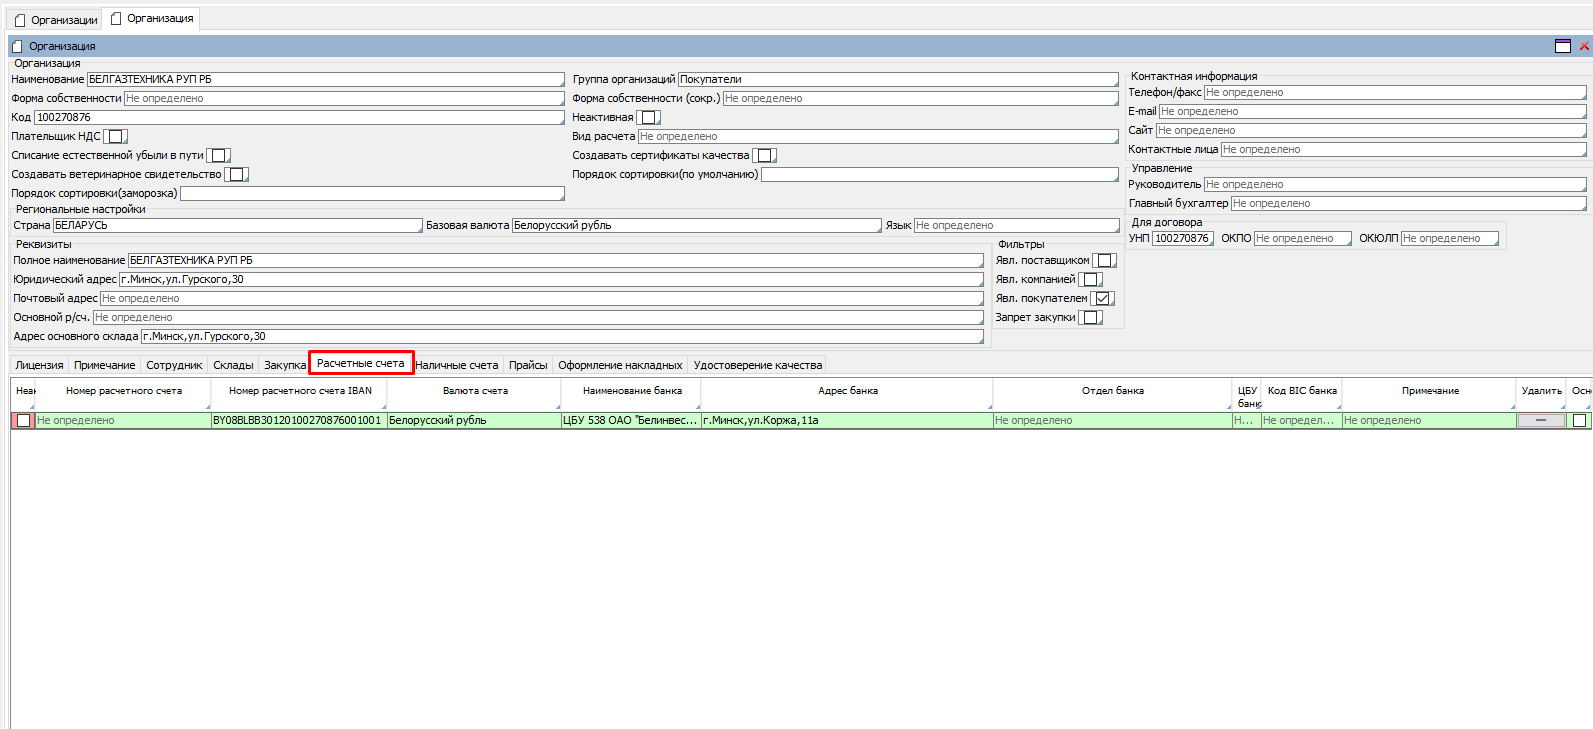Go to the Лицензия tab

click(39, 366)
